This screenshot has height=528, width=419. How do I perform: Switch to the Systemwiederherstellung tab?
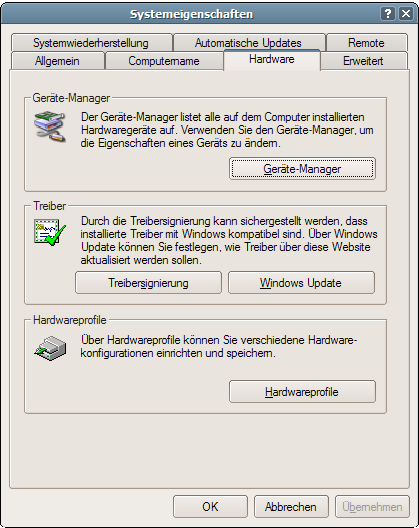tap(92, 43)
